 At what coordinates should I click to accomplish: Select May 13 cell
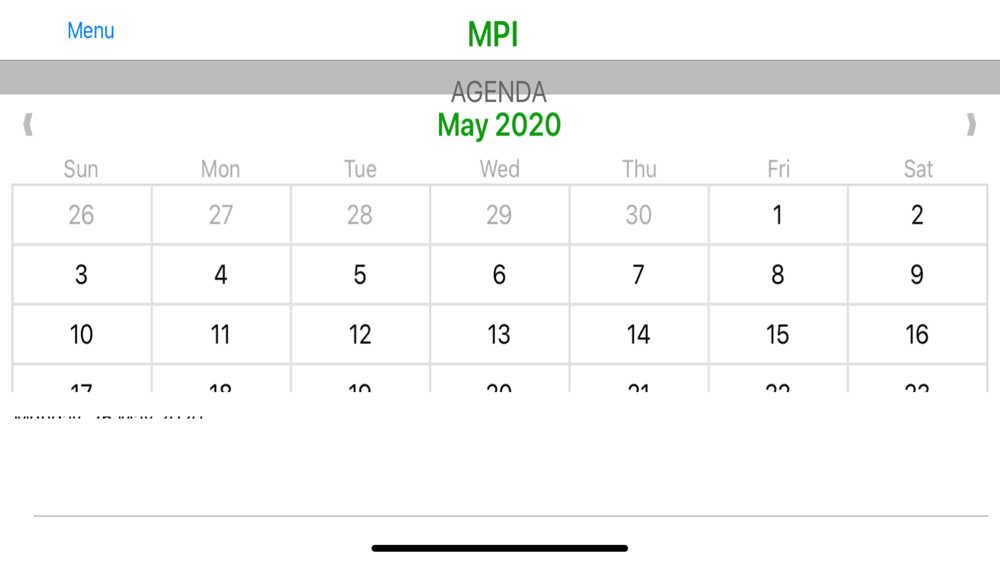[x=499, y=335]
